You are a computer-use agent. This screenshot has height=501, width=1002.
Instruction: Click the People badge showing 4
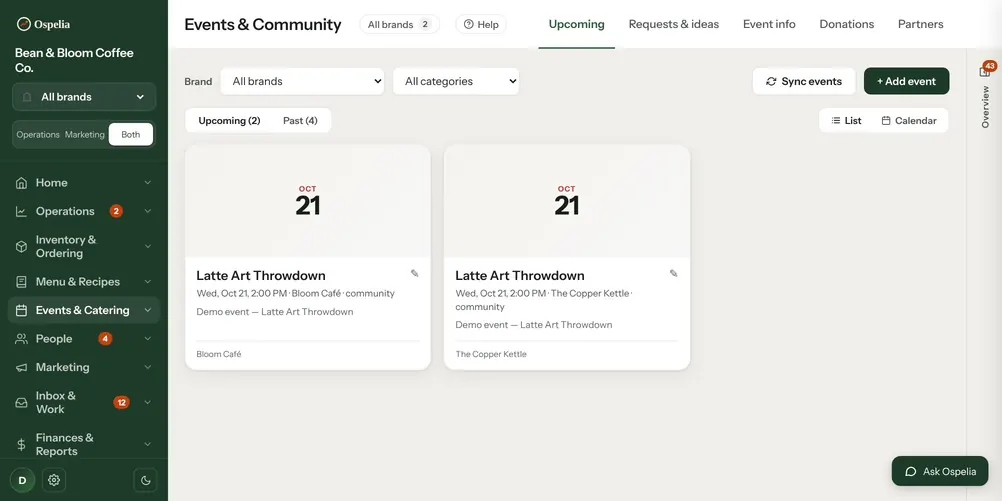pos(105,339)
